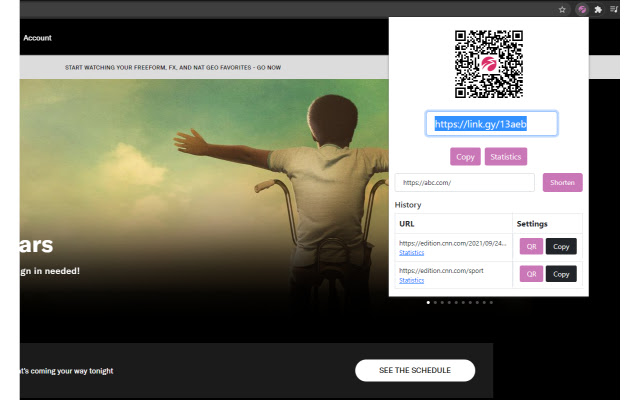
Task: Click See The Schedule button
Action: pos(415,371)
